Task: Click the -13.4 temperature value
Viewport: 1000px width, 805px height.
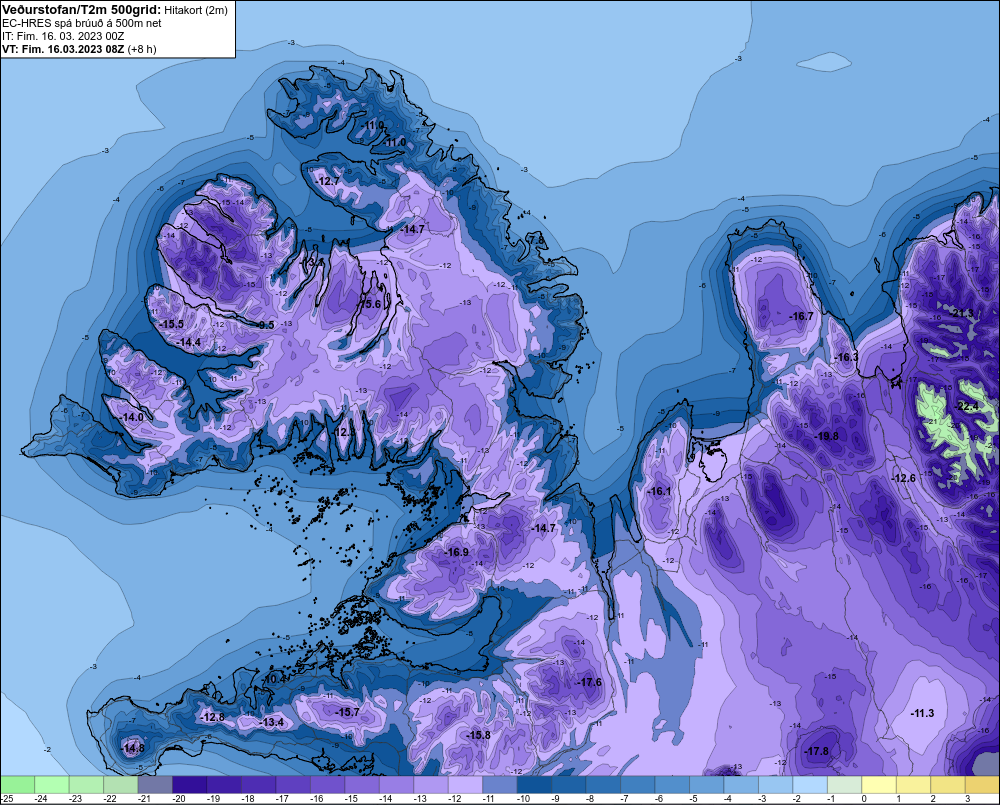Action: (x=272, y=723)
